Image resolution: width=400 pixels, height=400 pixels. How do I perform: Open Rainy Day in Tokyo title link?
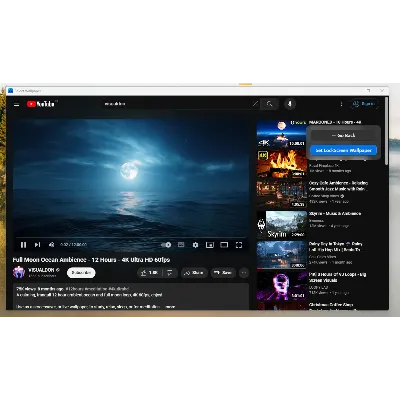click(x=336, y=247)
